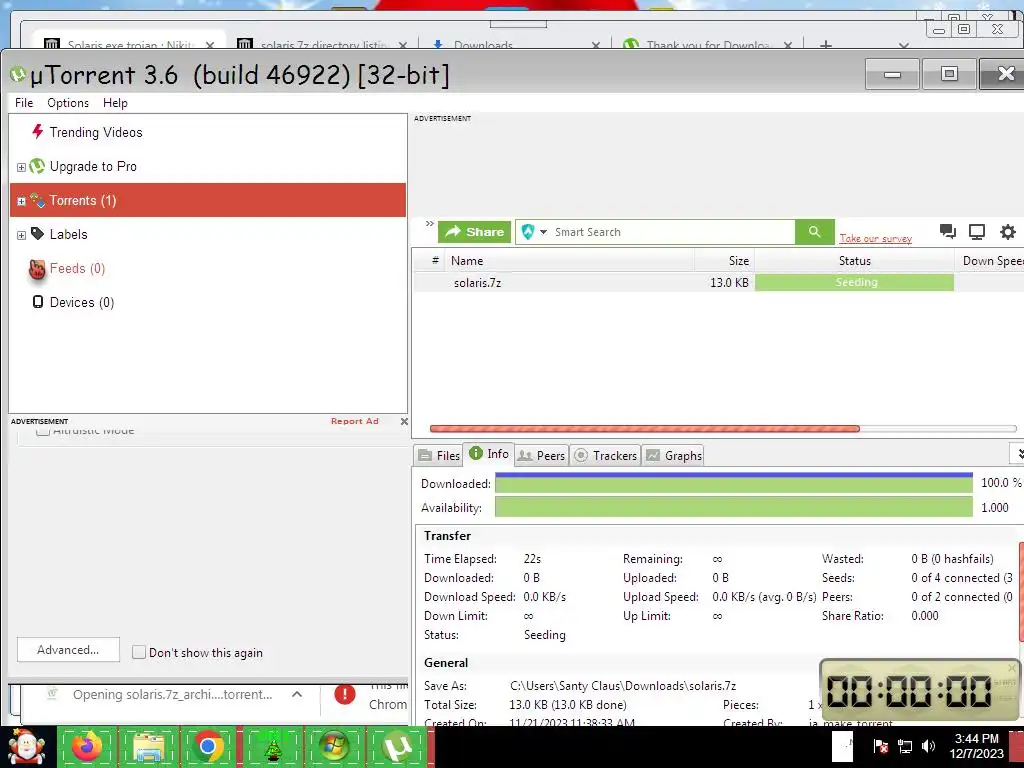Switch to the Info tab

(x=488, y=453)
